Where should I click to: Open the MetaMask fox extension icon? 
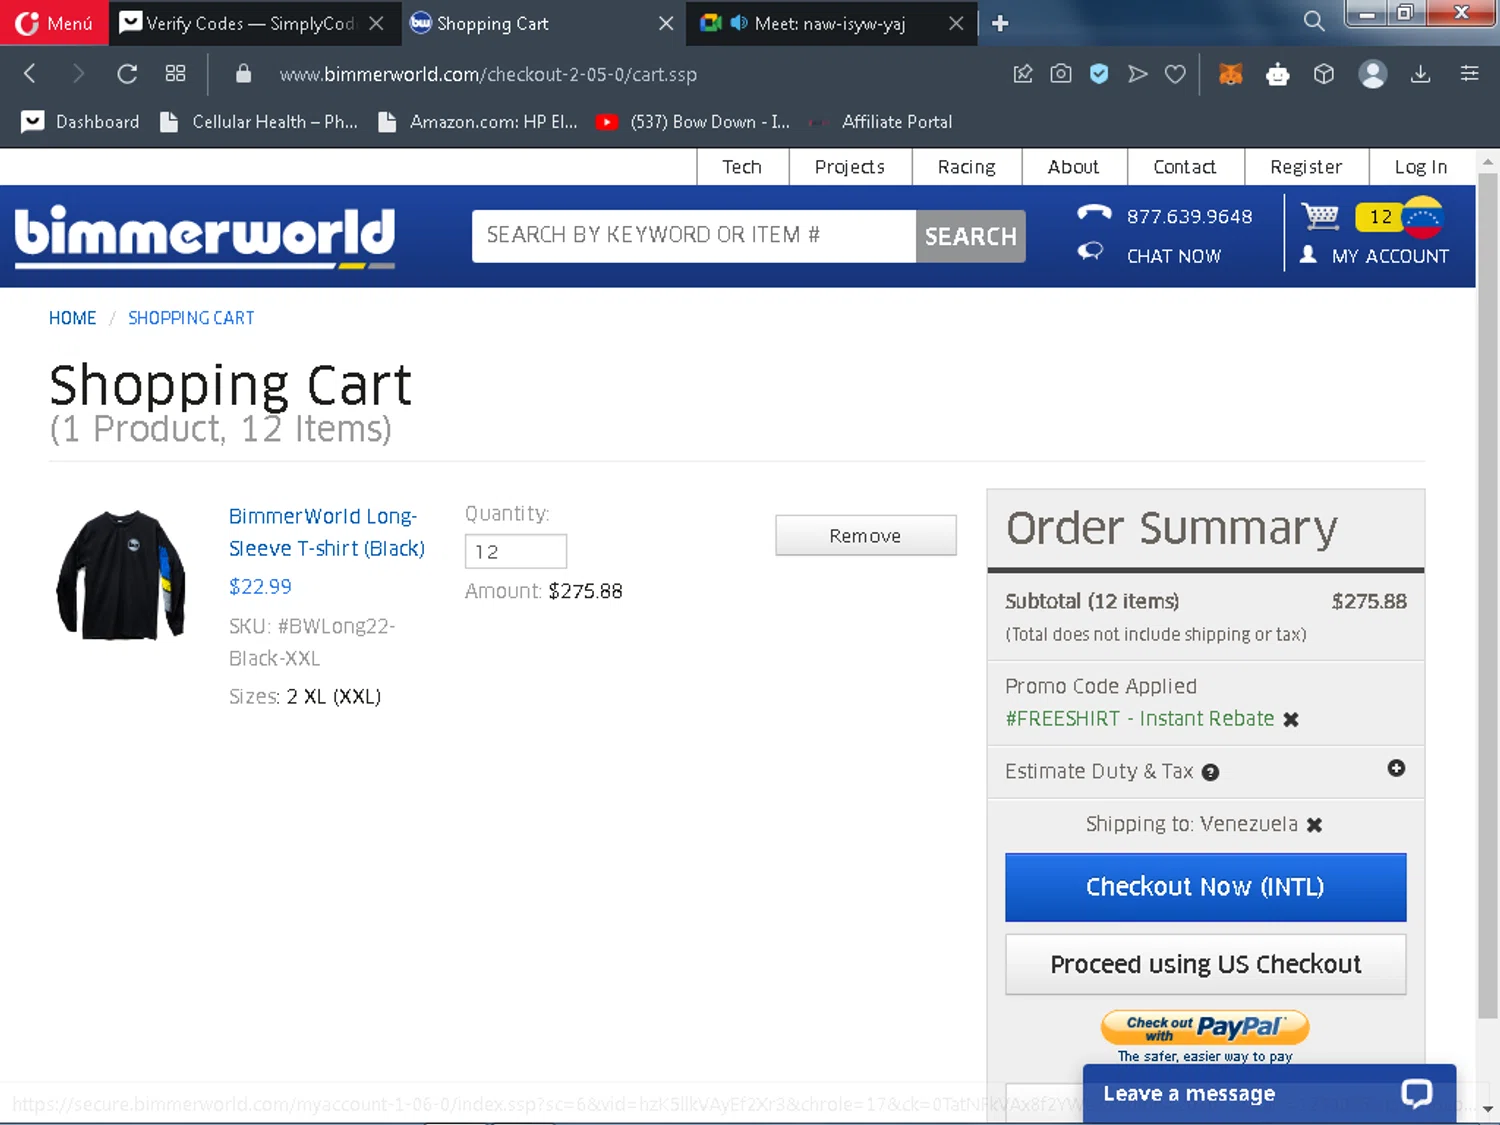[x=1231, y=73]
